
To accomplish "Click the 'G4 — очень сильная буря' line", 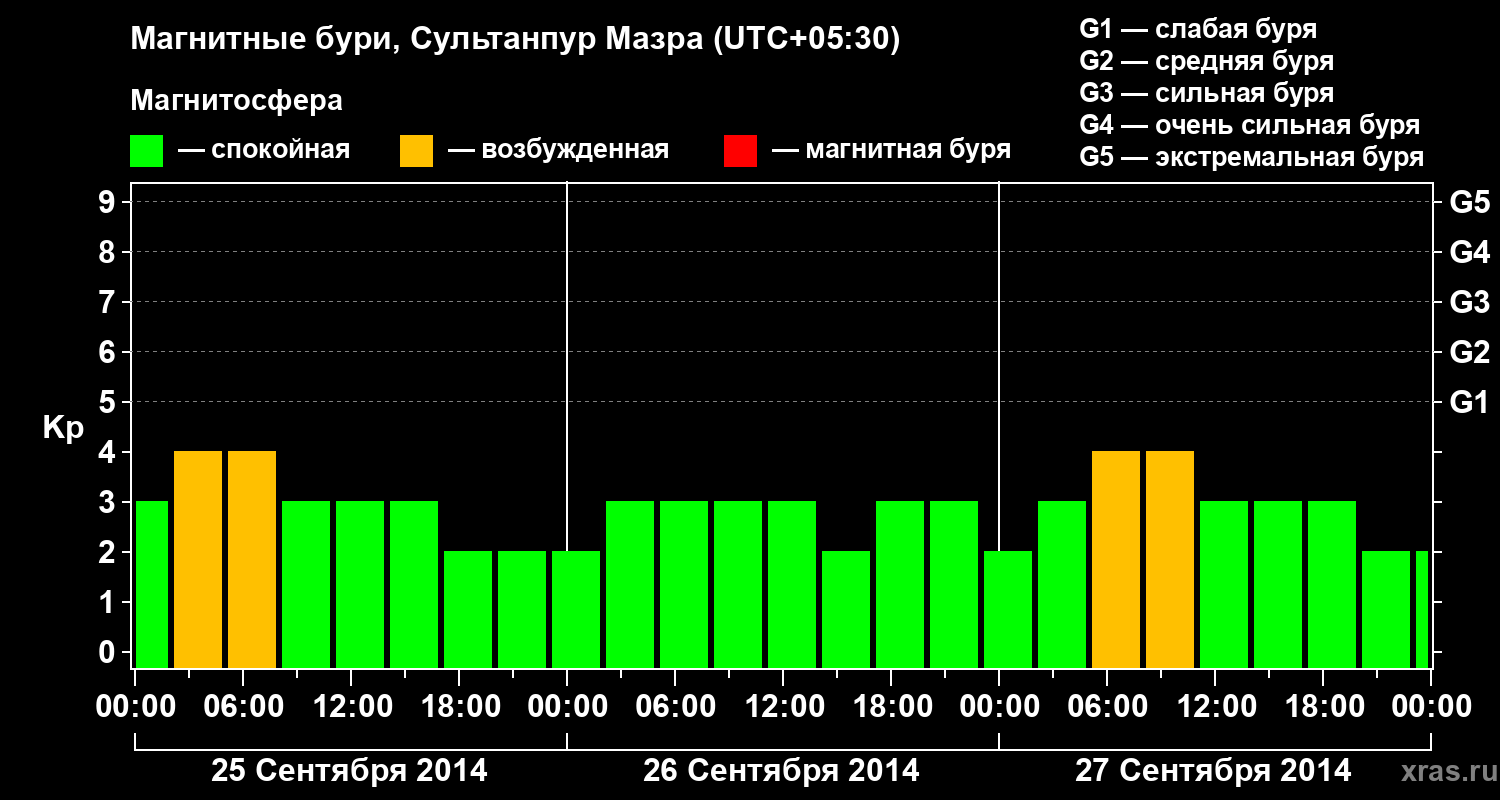I will (1249, 125).
